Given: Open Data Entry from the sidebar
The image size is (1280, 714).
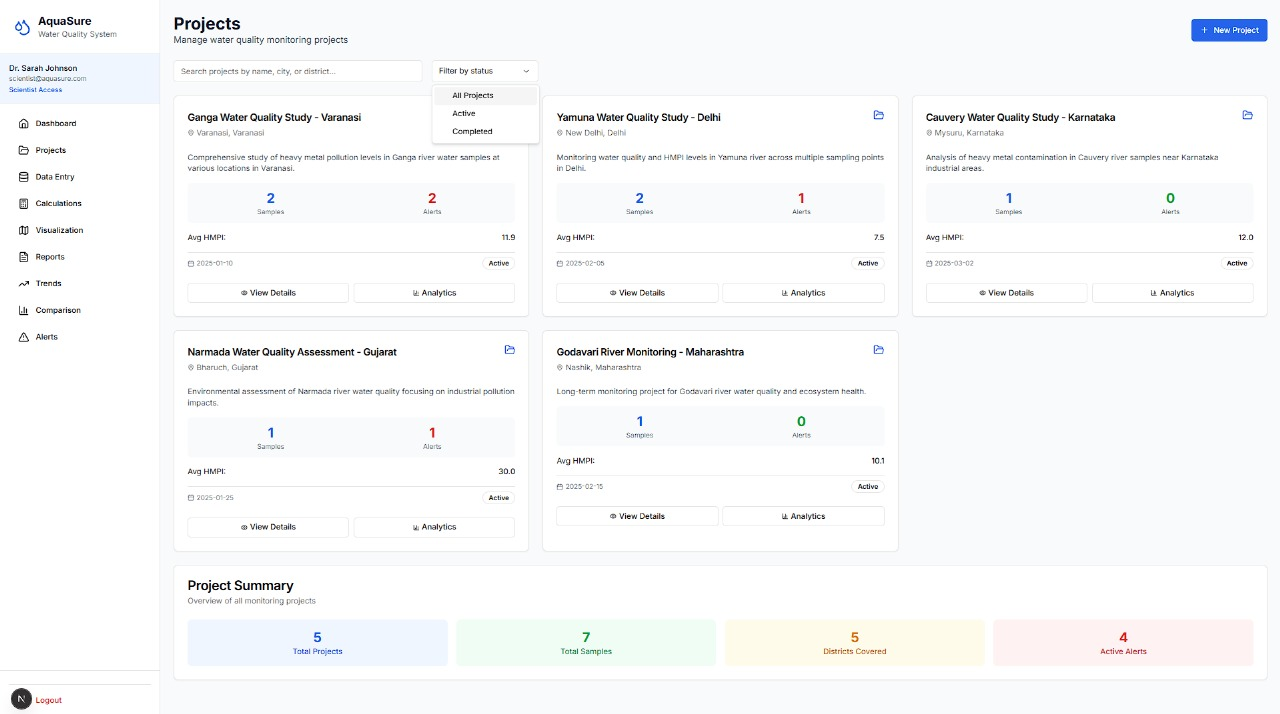Looking at the screenshot, I should tap(55, 177).
